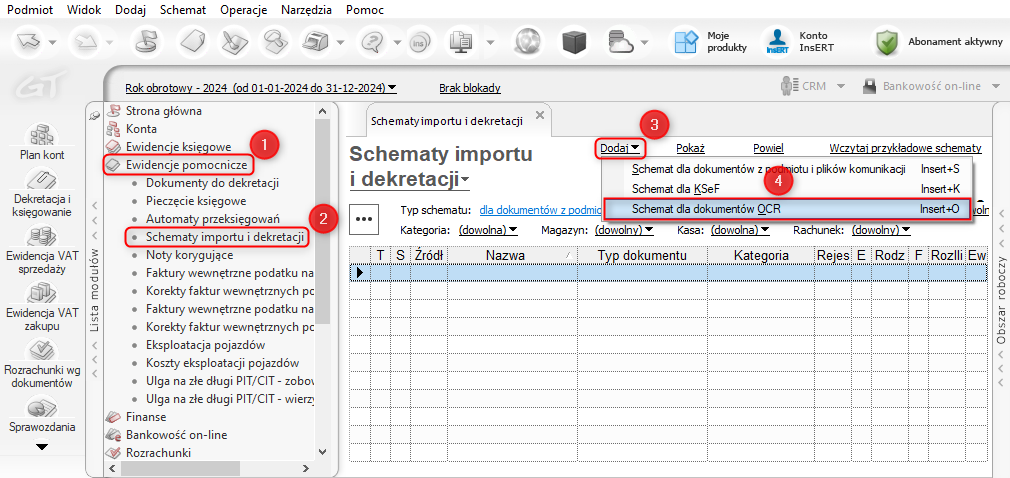Click the black box icon in the toolbar
The width and height of the screenshot is (1010, 478).
(576, 43)
